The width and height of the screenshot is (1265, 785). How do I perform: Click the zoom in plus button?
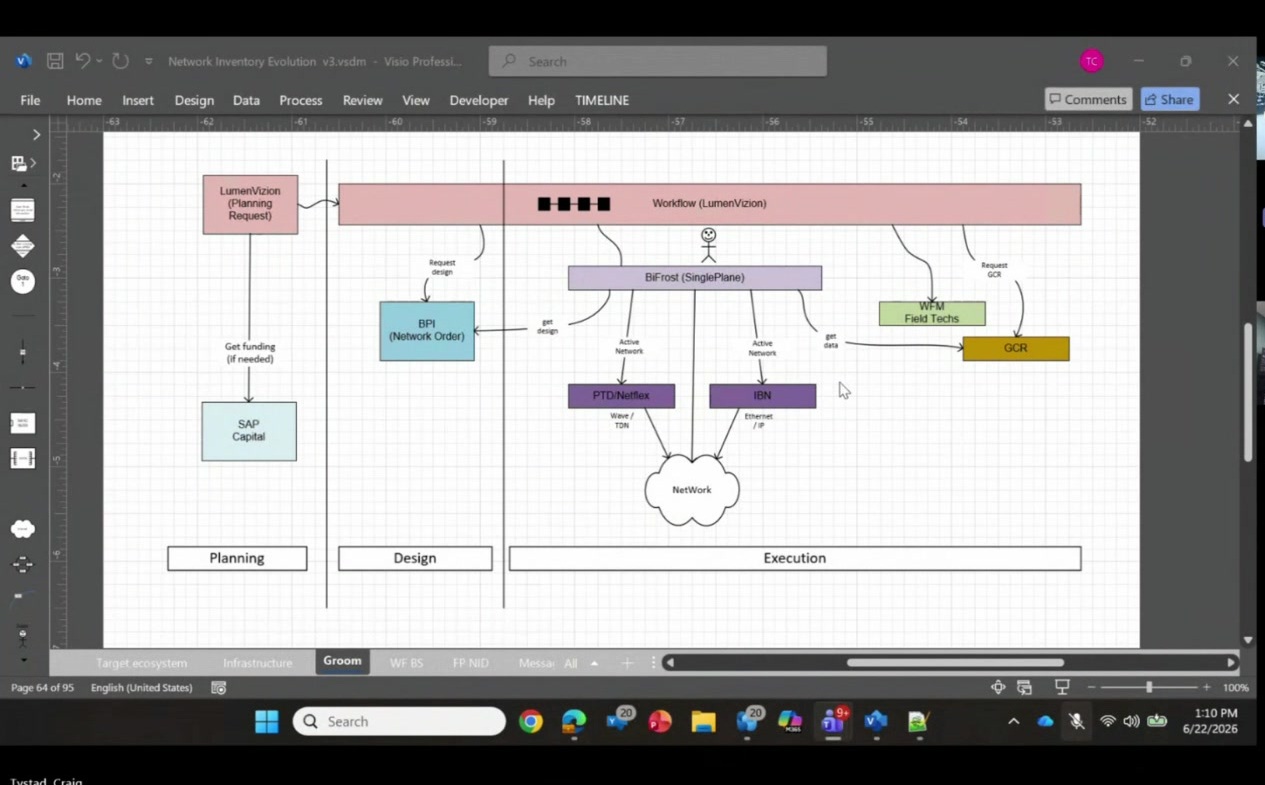pyautogui.click(x=1207, y=688)
